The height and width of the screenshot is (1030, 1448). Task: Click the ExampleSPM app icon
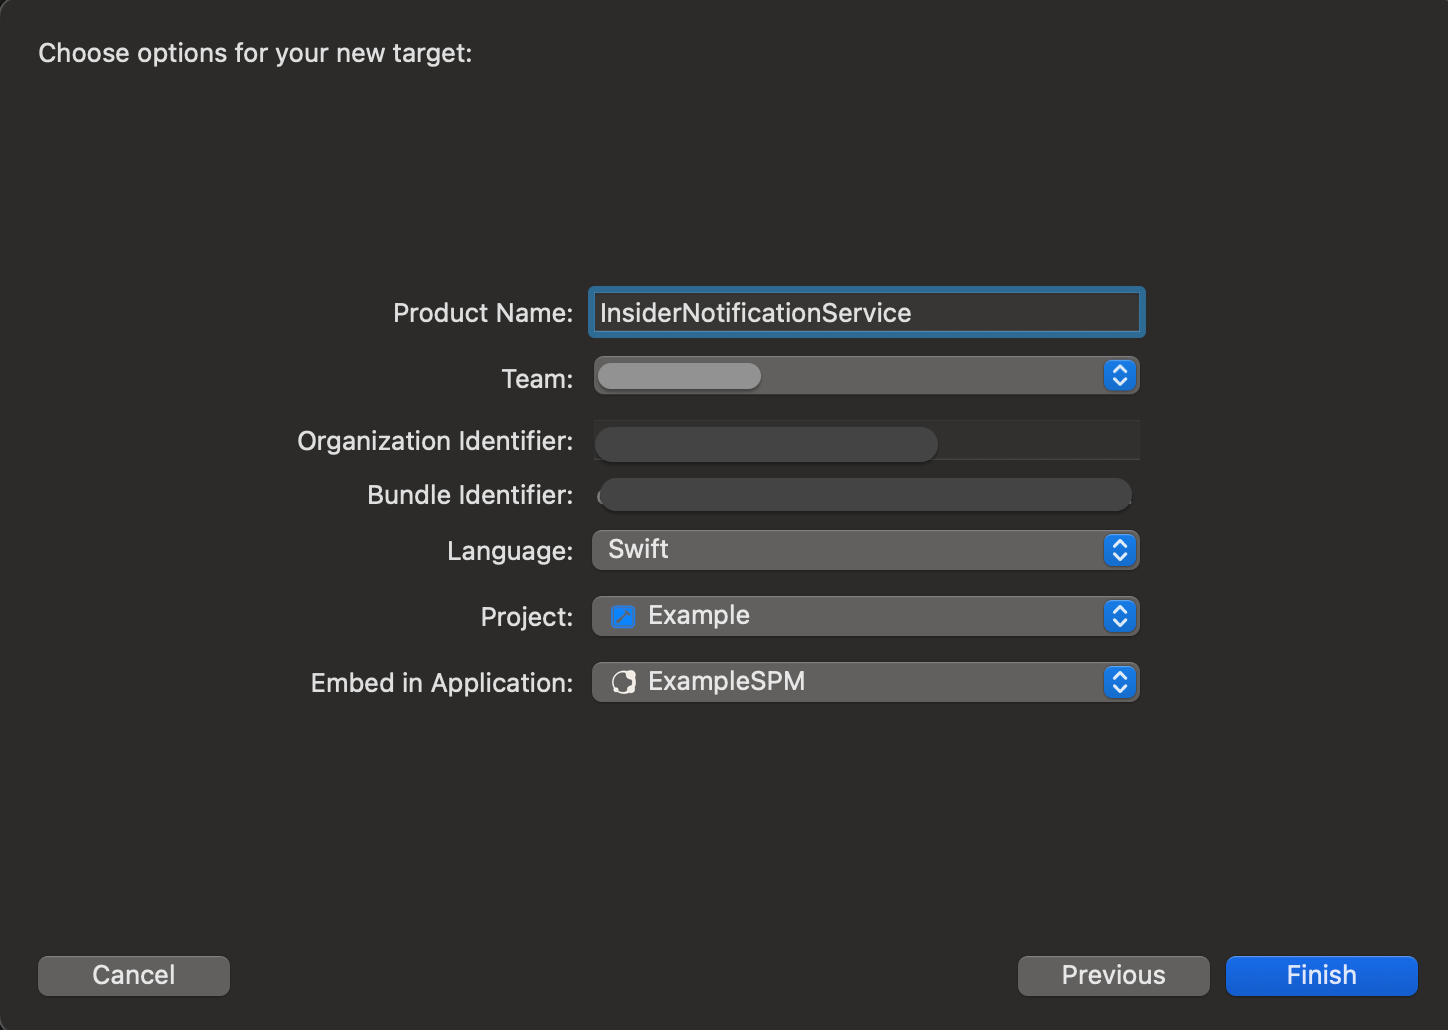coord(624,682)
